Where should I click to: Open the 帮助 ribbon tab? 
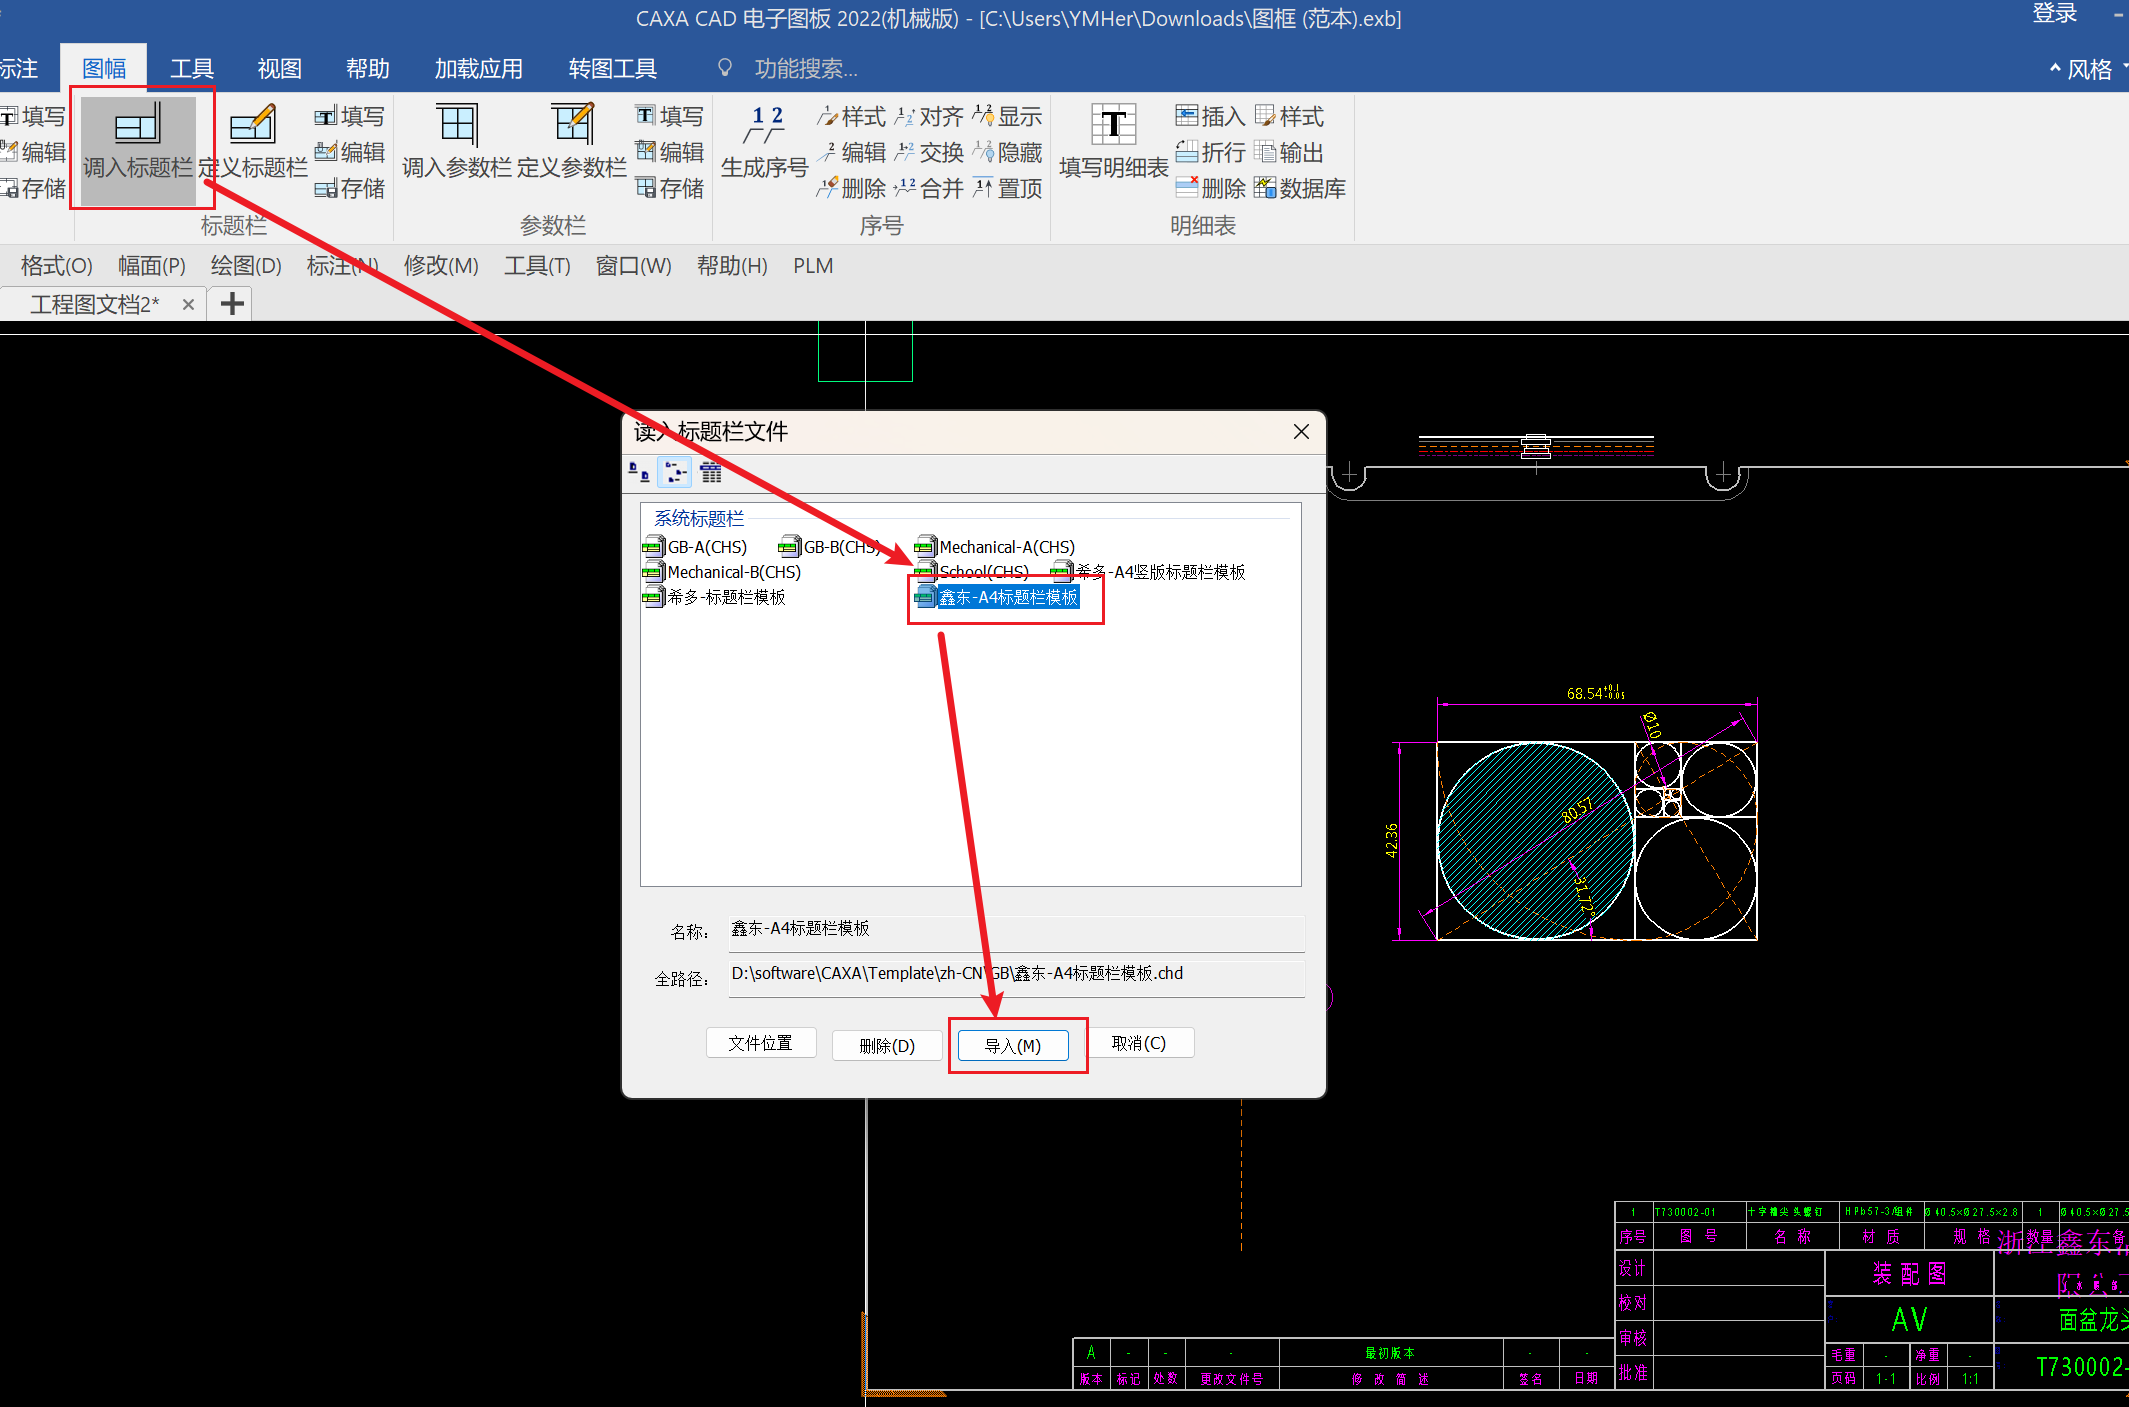368,69
